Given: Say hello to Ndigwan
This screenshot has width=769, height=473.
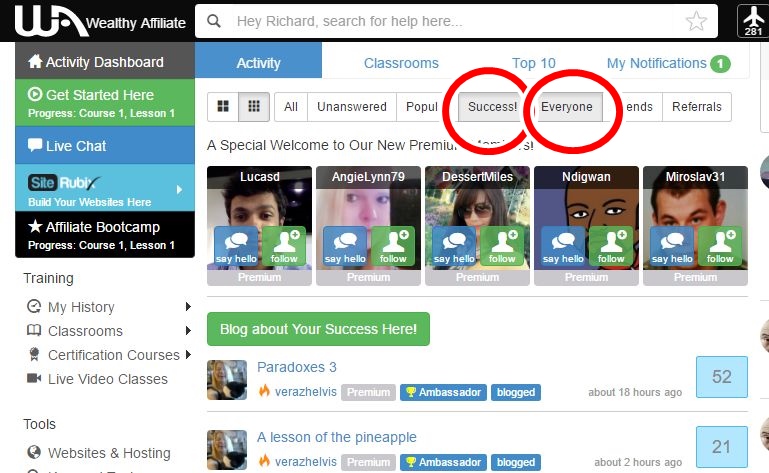Looking at the screenshot, I should tap(563, 246).
